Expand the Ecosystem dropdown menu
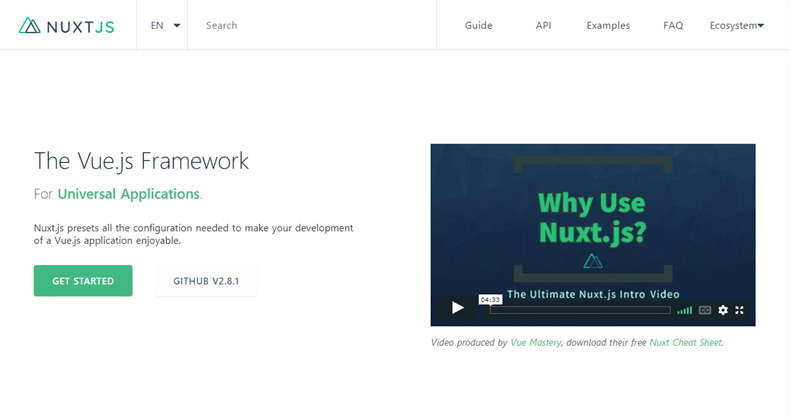Screen dimensions: 790x417 click(736, 26)
